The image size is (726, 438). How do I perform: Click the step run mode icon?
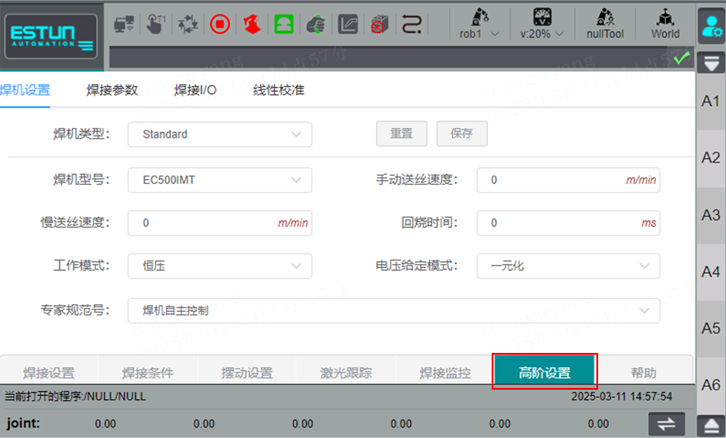click(412, 24)
